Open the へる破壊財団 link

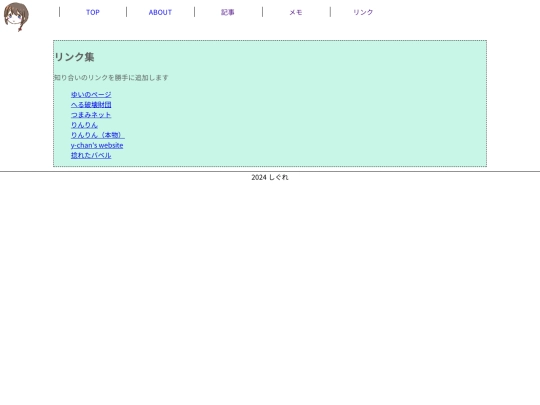point(91,105)
